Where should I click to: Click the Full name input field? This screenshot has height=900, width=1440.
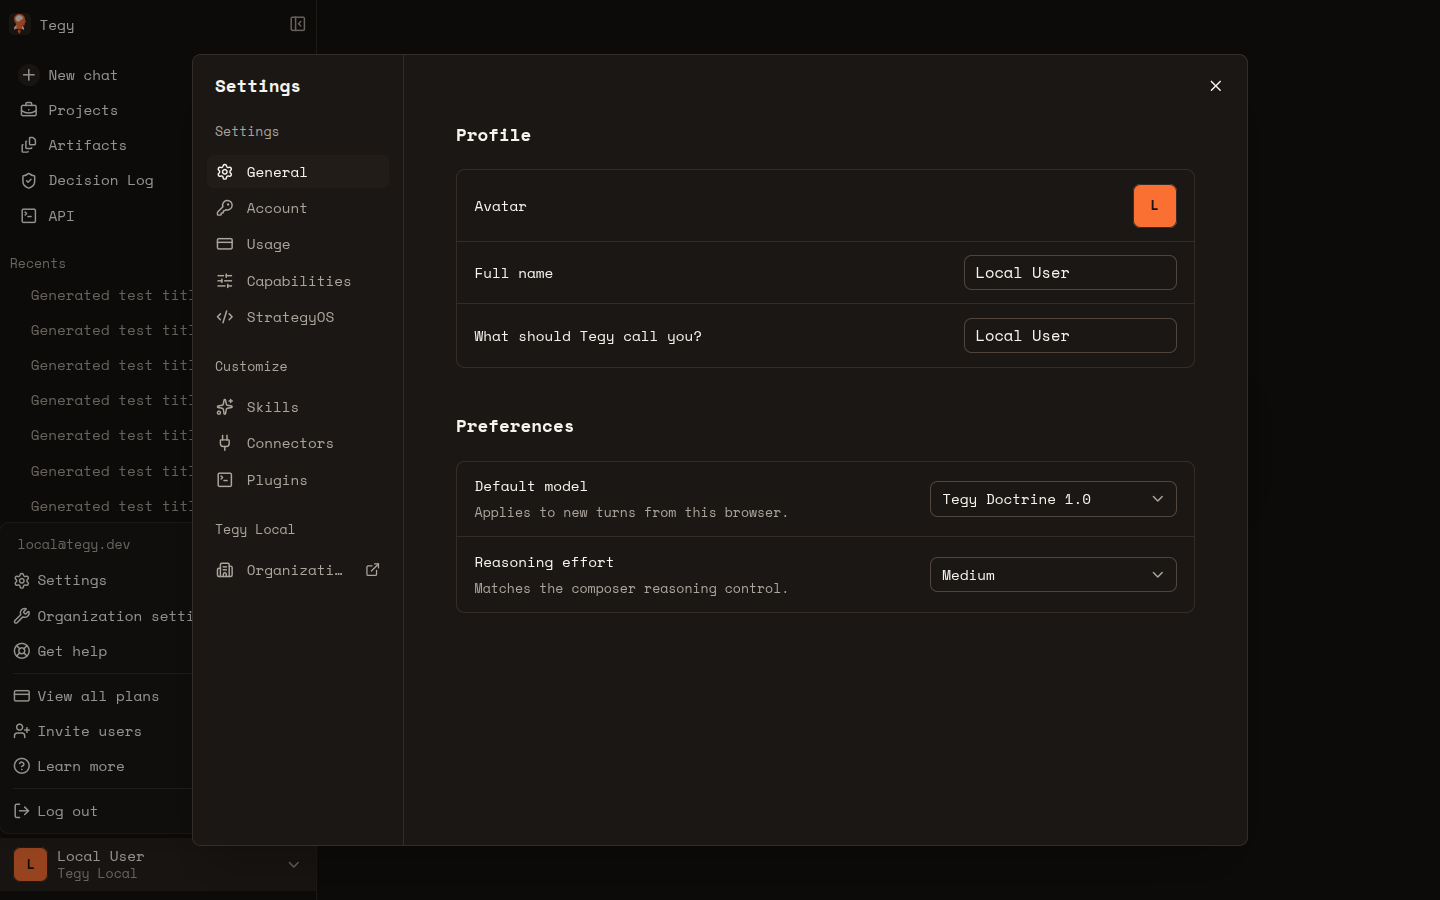pyautogui.click(x=1070, y=273)
